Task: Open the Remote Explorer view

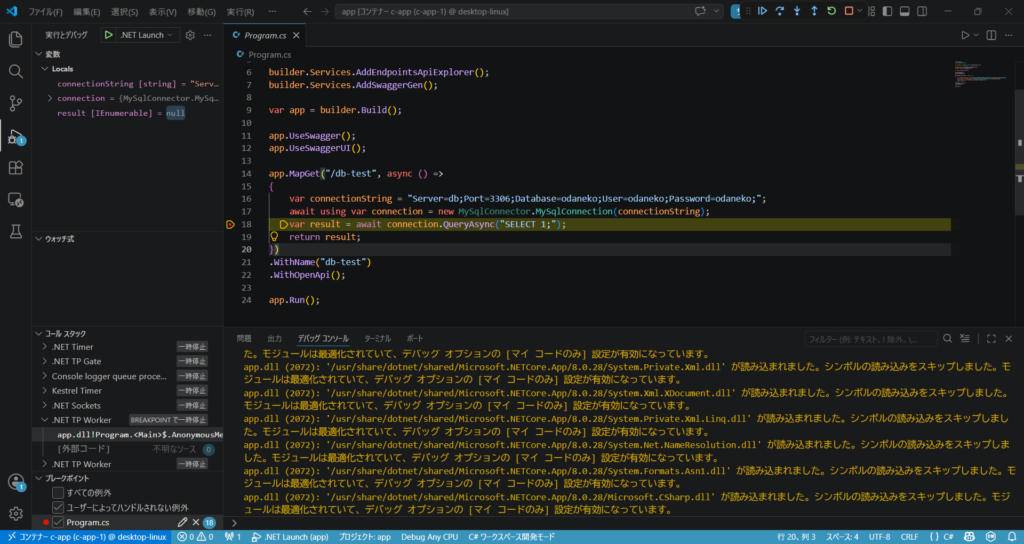Action: point(16,200)
